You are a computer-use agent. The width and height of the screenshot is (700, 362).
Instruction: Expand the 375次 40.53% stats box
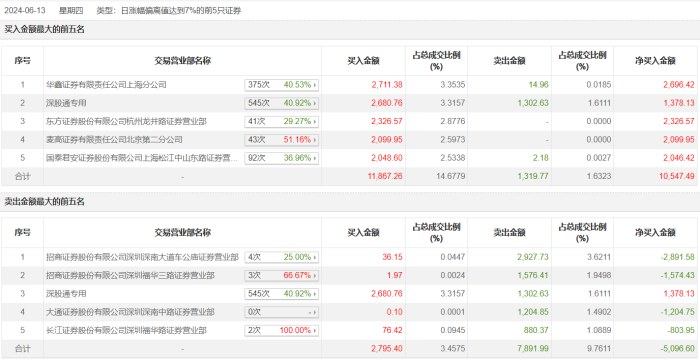pos(282,85)
